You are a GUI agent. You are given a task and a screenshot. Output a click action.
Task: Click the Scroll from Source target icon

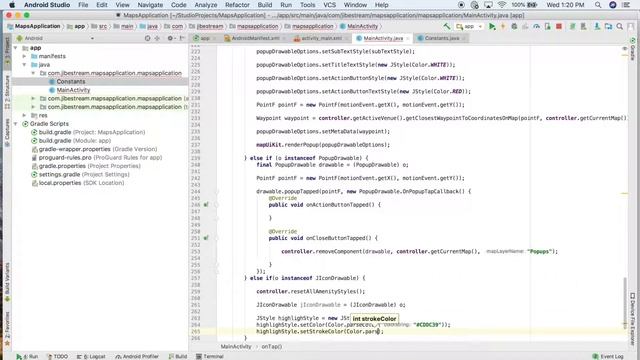(147, 38)
